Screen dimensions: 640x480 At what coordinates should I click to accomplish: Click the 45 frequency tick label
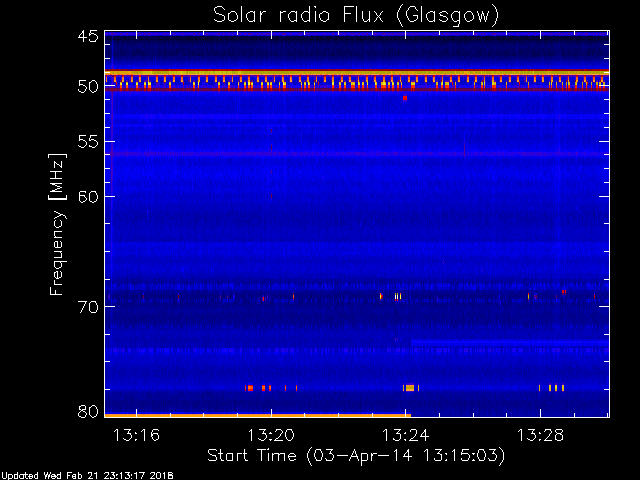pos(88,36)
